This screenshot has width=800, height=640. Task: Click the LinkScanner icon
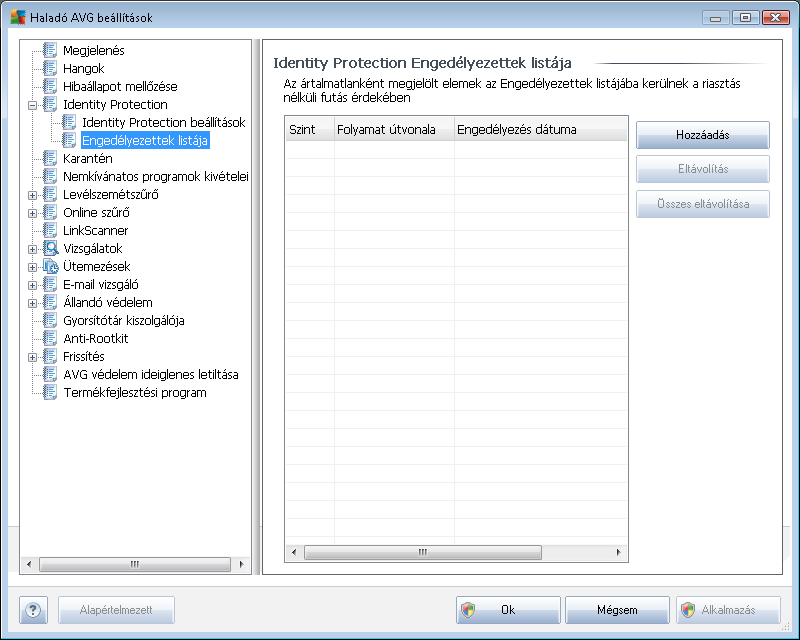pyautogui.click(x=50, y=230)
